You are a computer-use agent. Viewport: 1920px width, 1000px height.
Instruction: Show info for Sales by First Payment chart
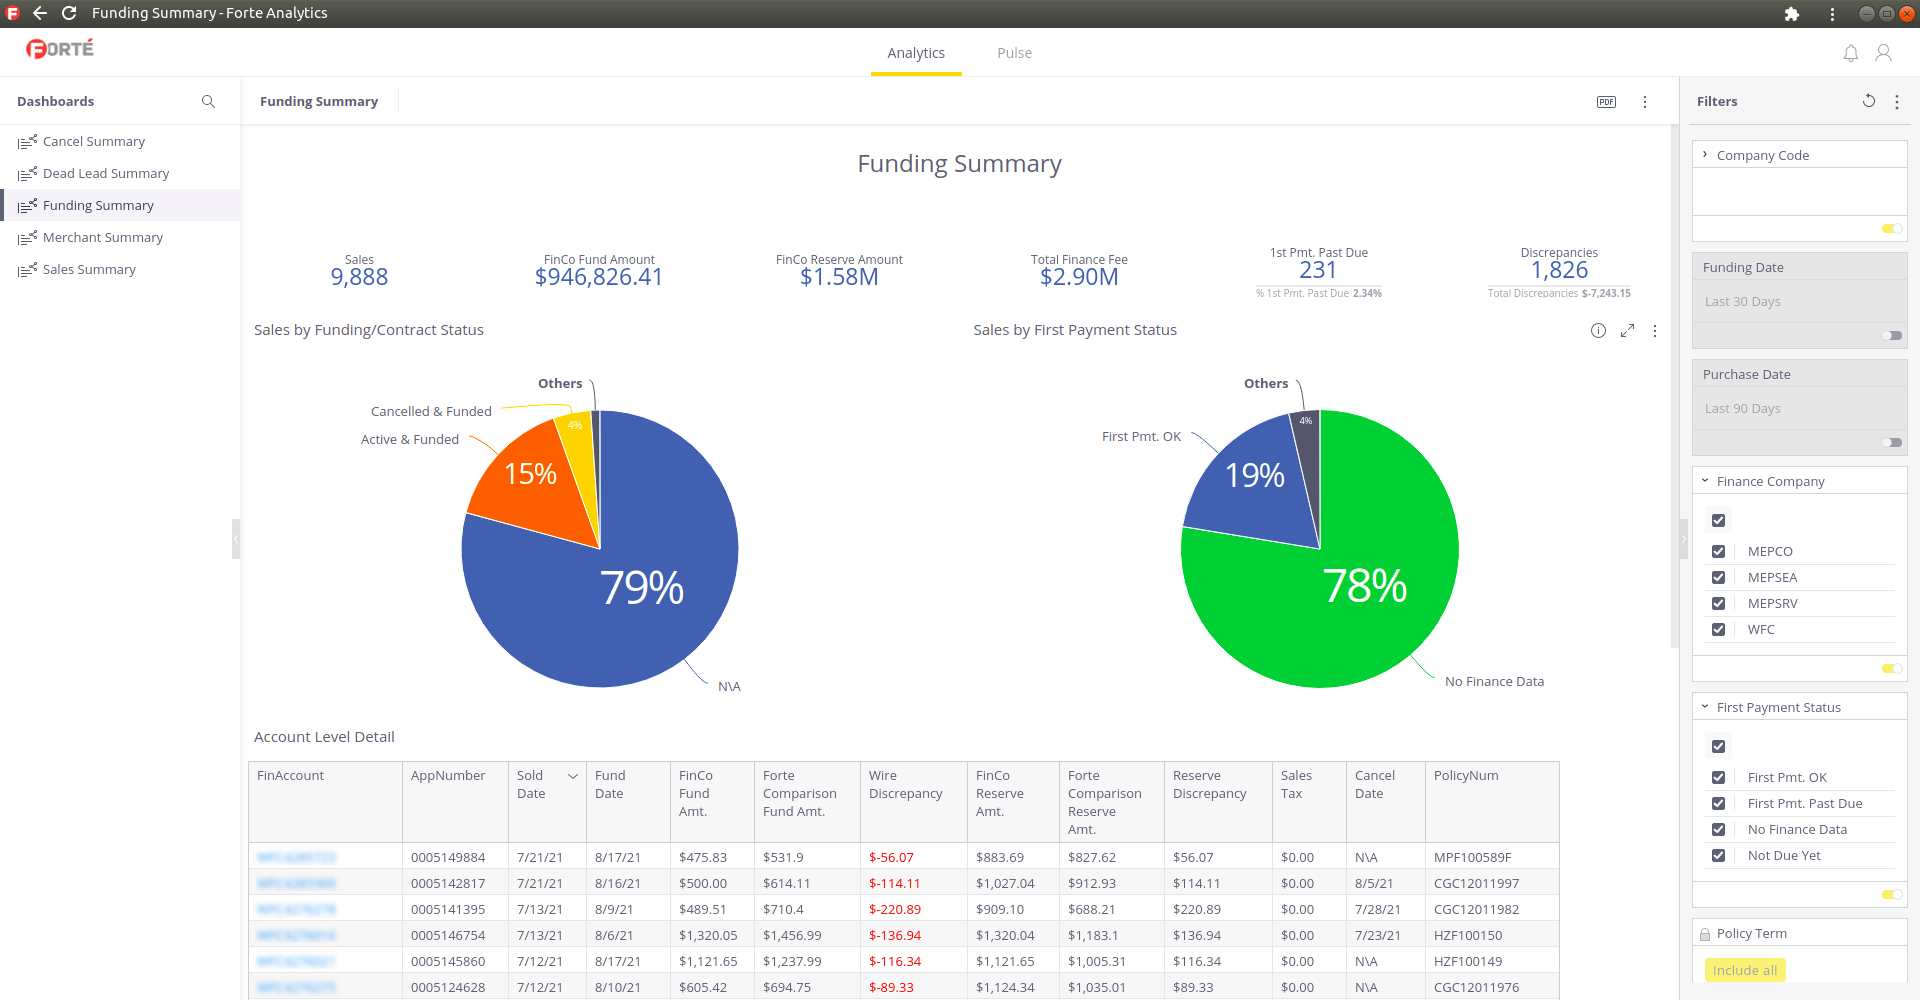1598,331
